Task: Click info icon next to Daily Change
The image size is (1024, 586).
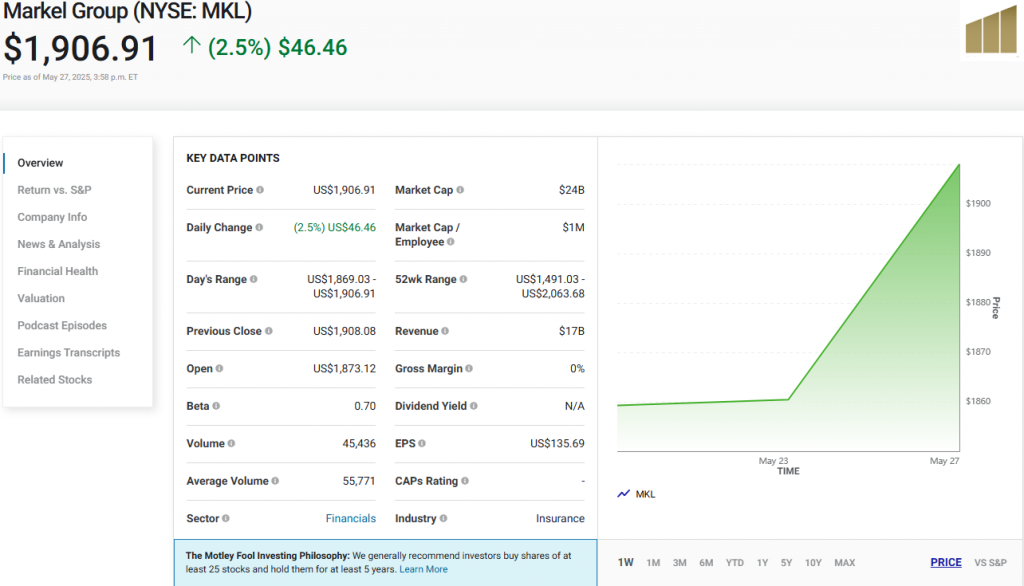Action: [x=259, y=227]
